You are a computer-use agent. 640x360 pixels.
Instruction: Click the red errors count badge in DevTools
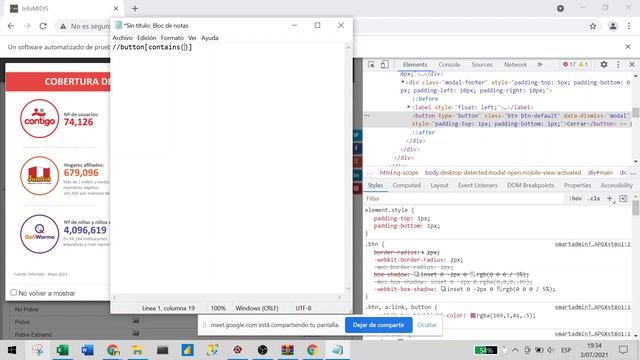(x=569, y=64)
